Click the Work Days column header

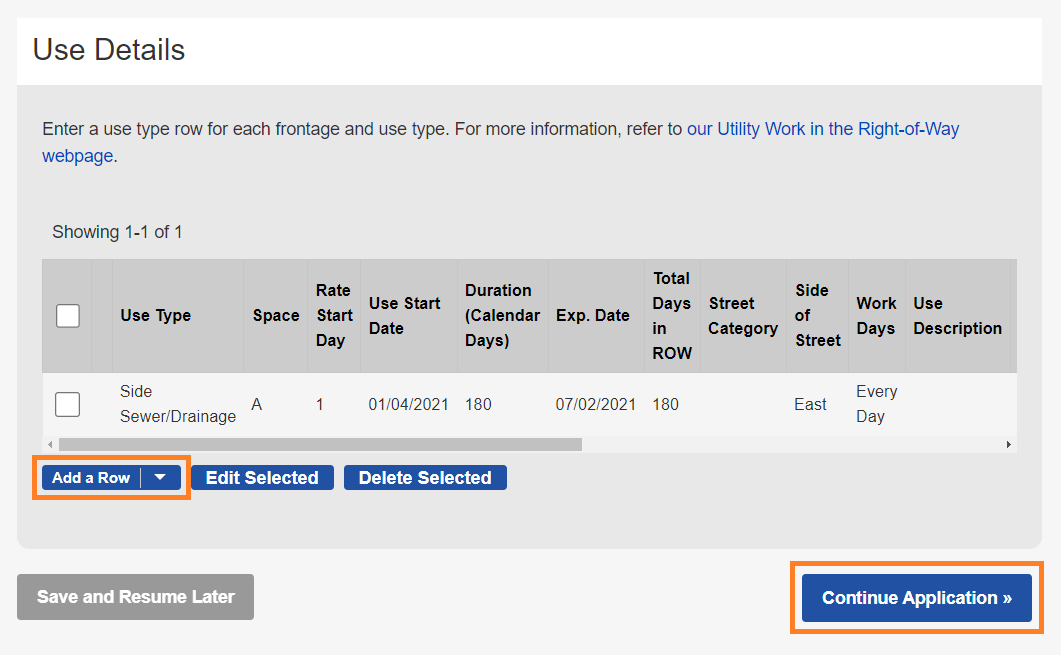pyautogui.click(x=876, y=316)
